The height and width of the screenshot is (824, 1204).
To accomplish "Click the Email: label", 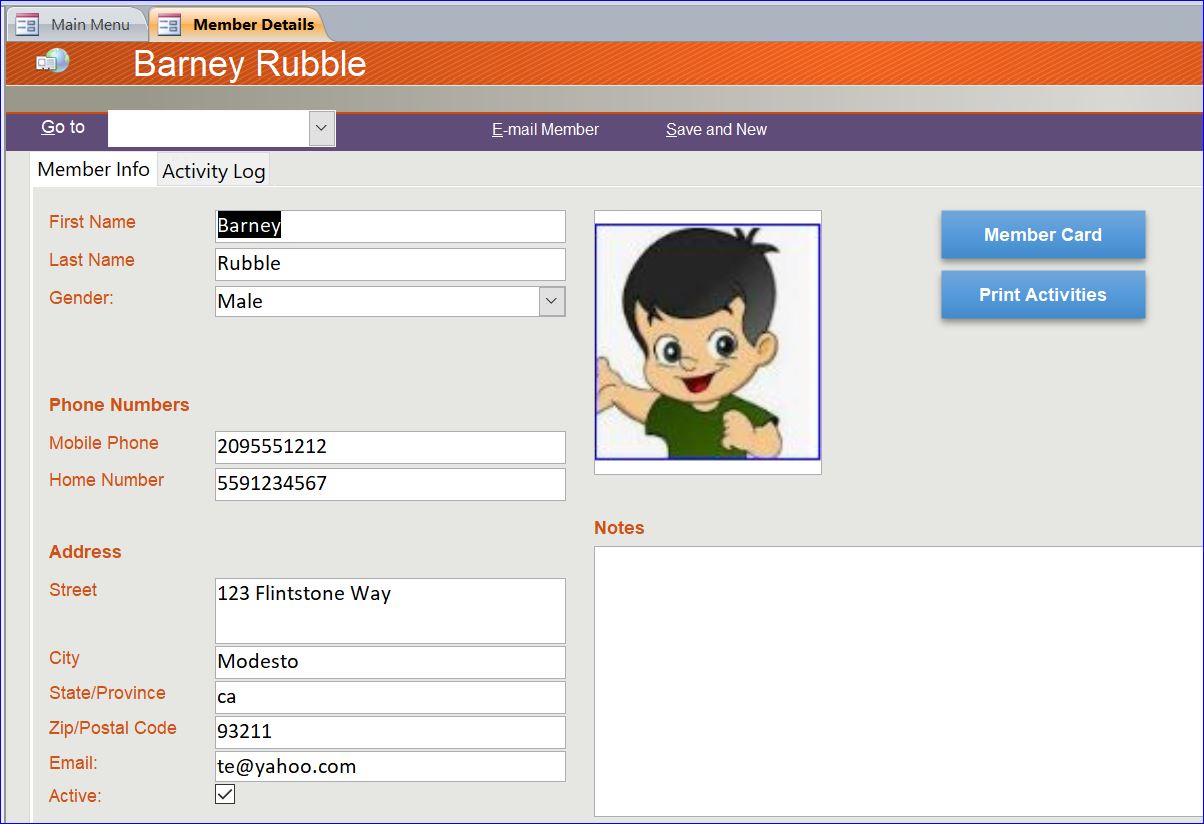I will [x=73, y=763].
